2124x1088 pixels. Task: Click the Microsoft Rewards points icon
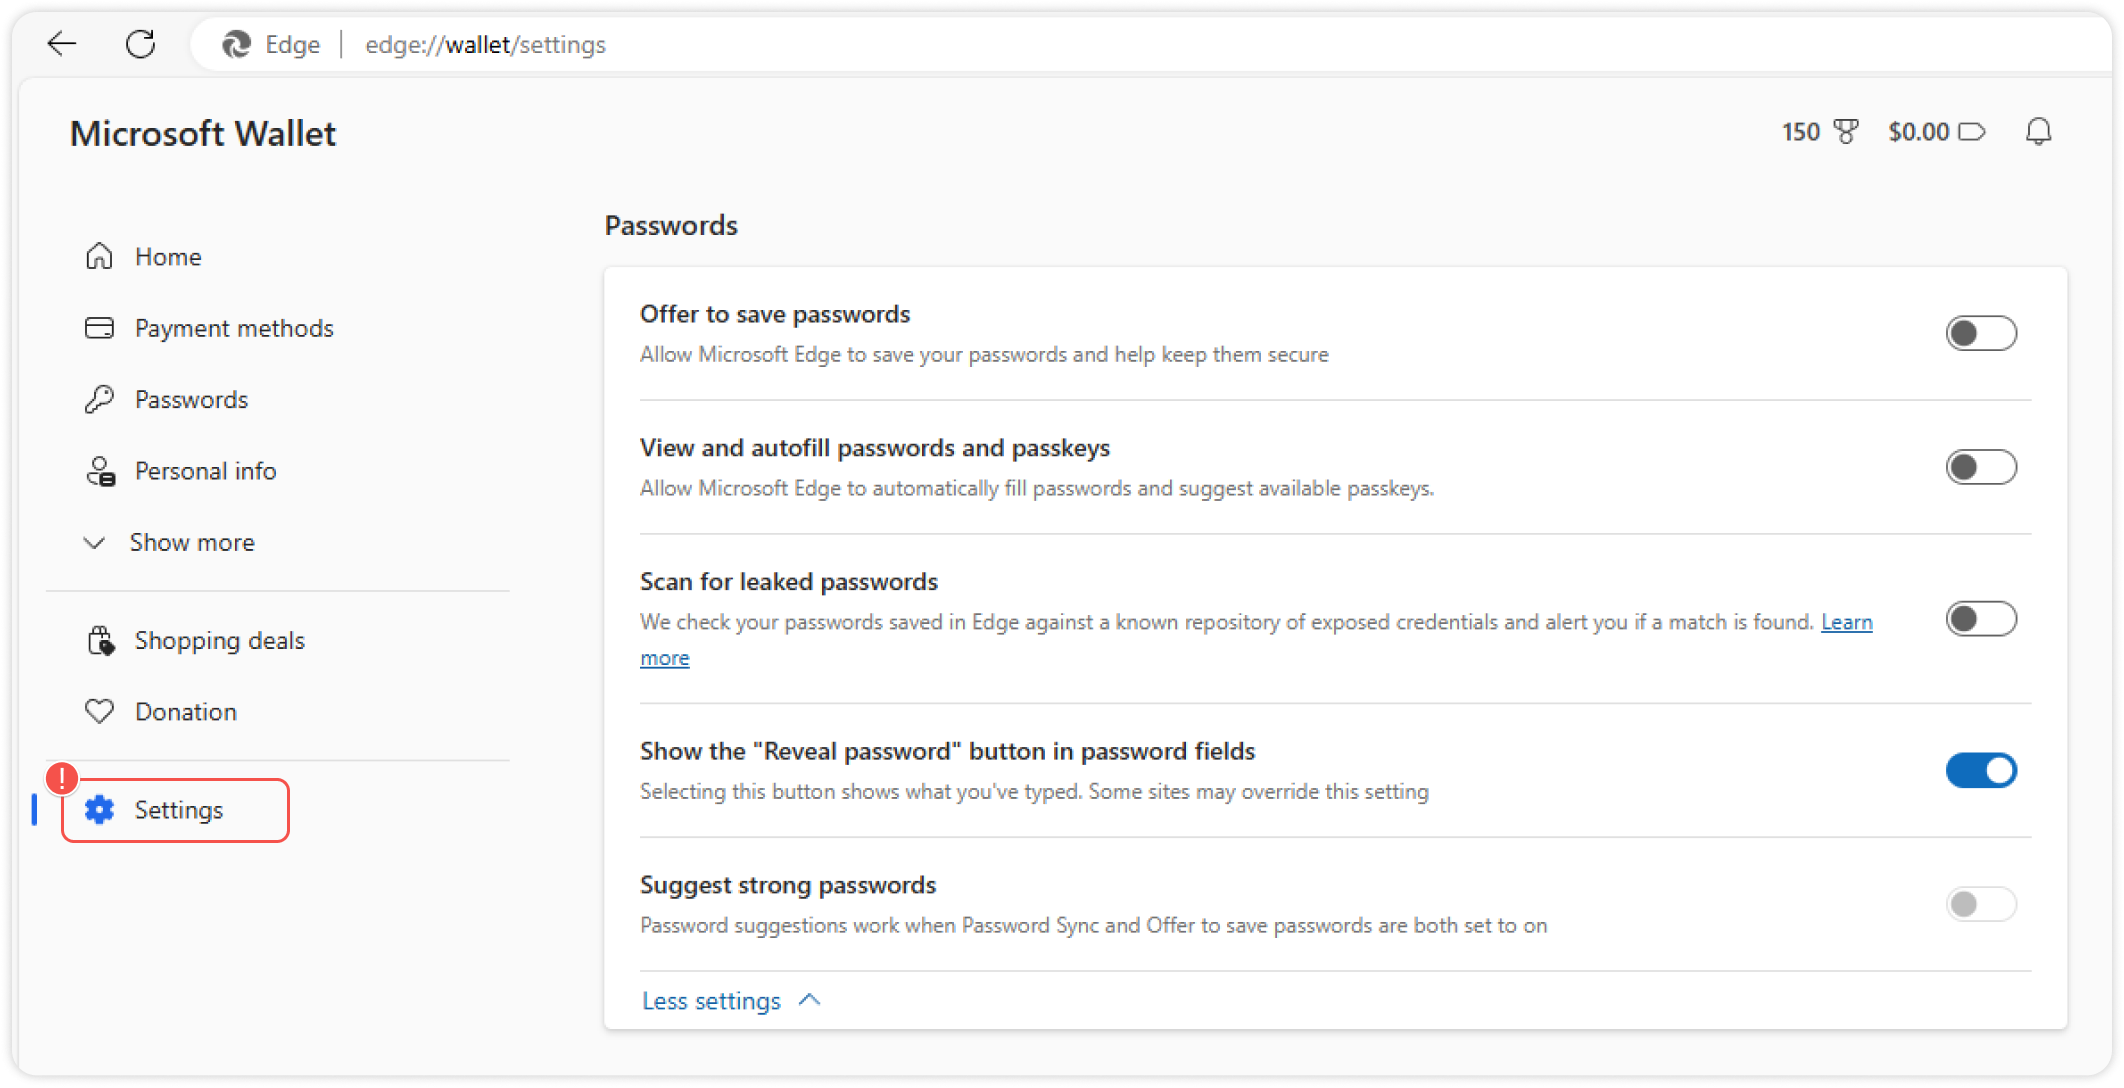click(1845, 131)
